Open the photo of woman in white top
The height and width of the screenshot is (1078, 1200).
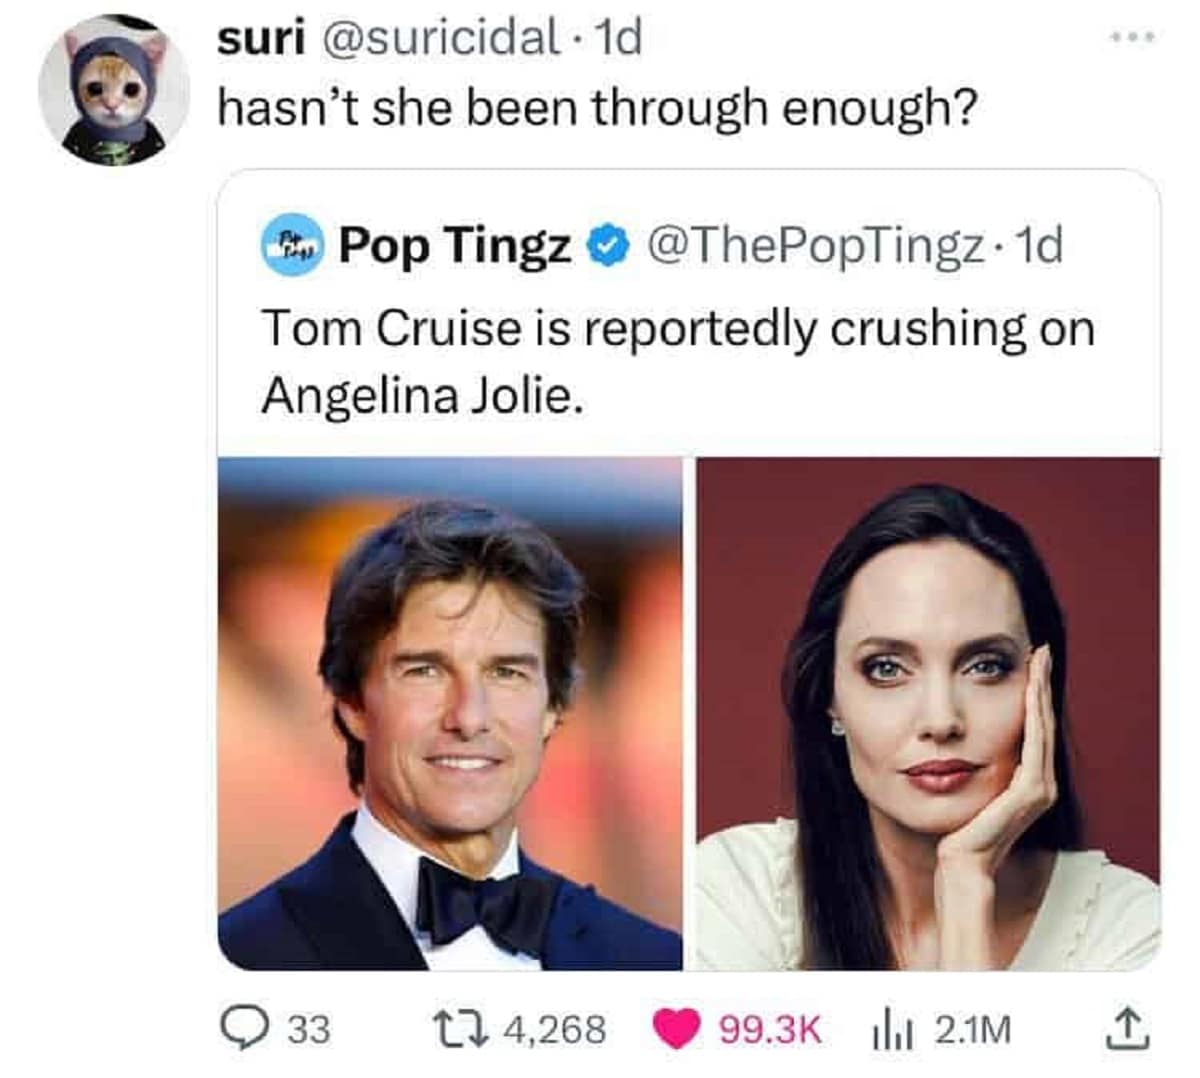[928, 713]
